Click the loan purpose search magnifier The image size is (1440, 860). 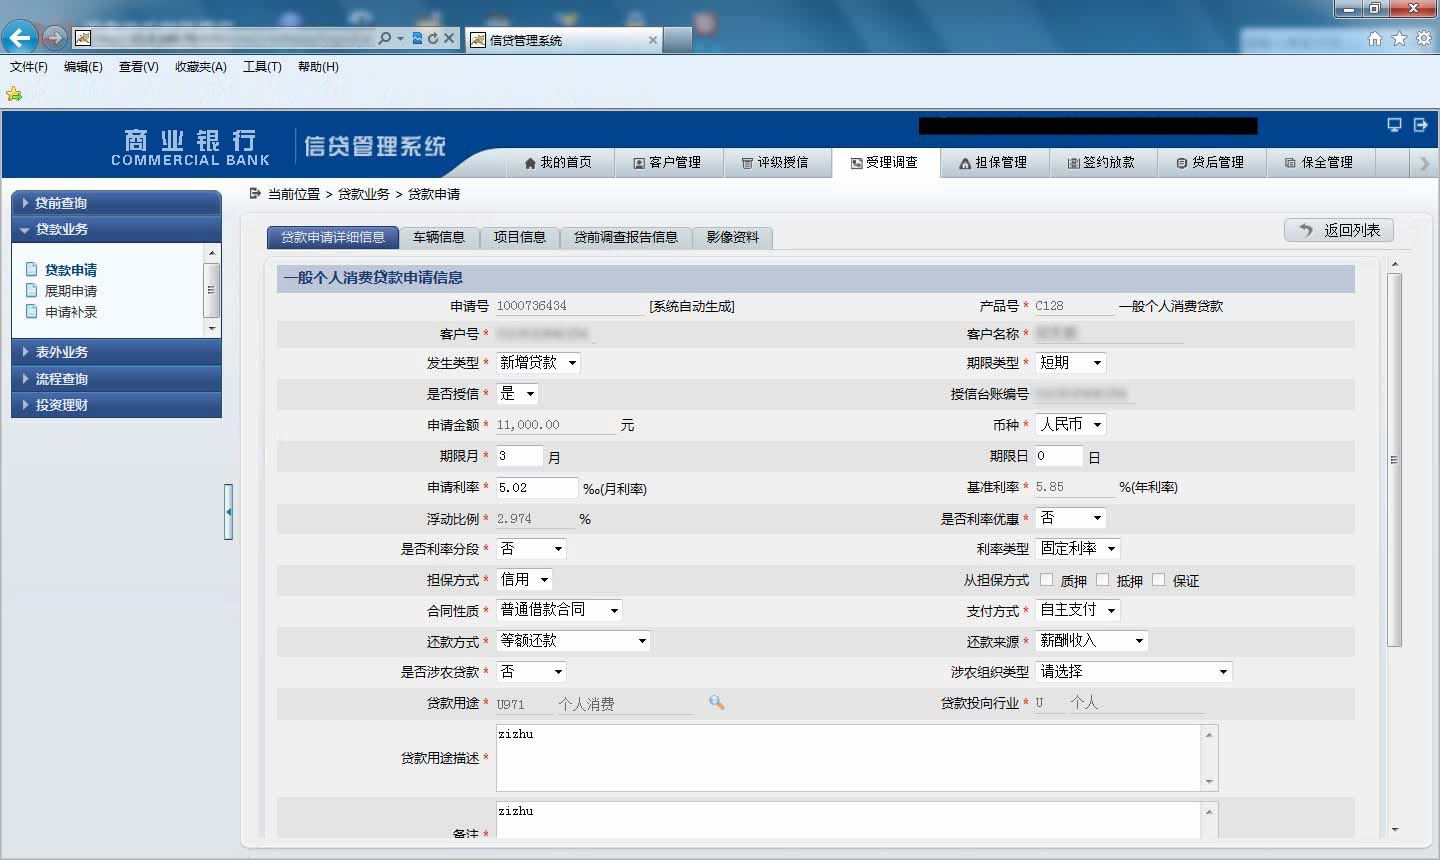[x=716, y=702]
